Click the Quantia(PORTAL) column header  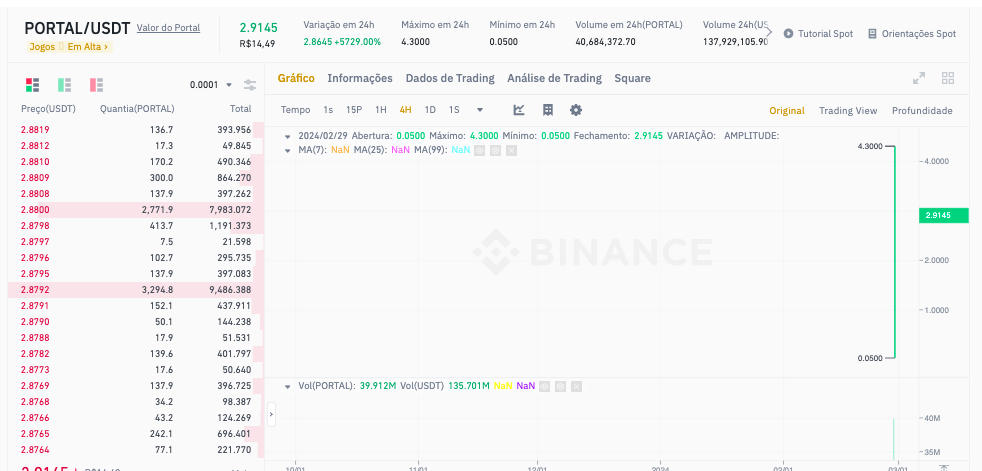[x=137, y=109]
